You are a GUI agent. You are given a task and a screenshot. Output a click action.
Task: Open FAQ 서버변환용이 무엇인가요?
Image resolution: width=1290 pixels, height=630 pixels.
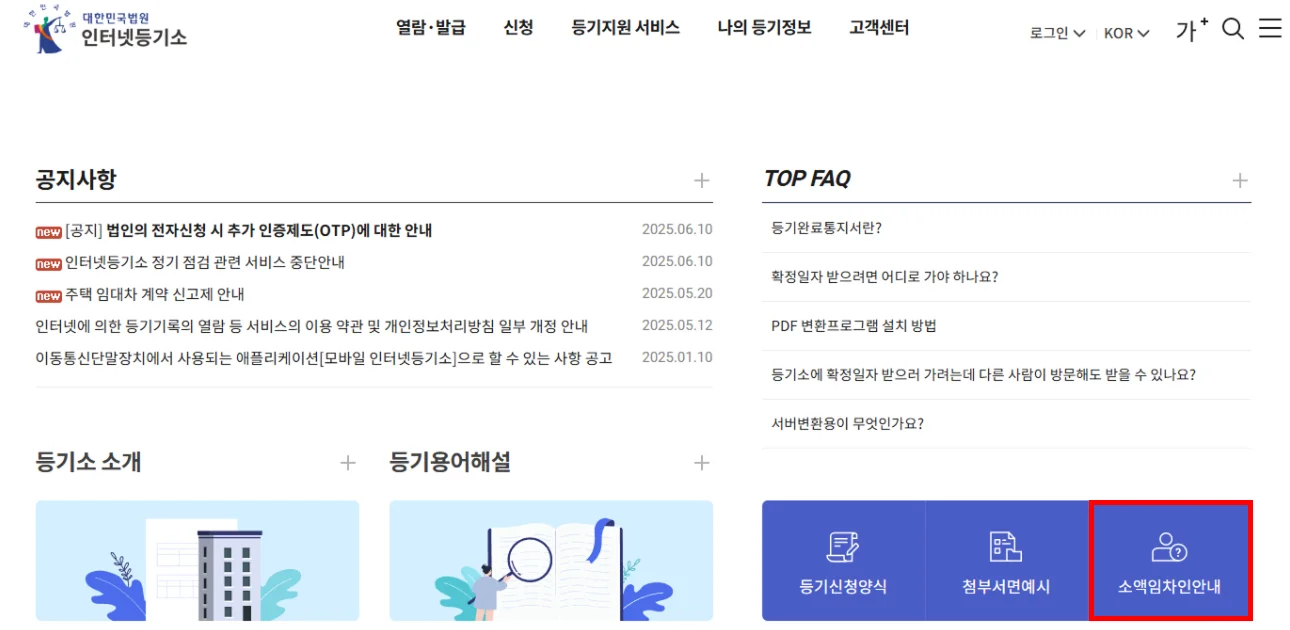click(848, 423)
